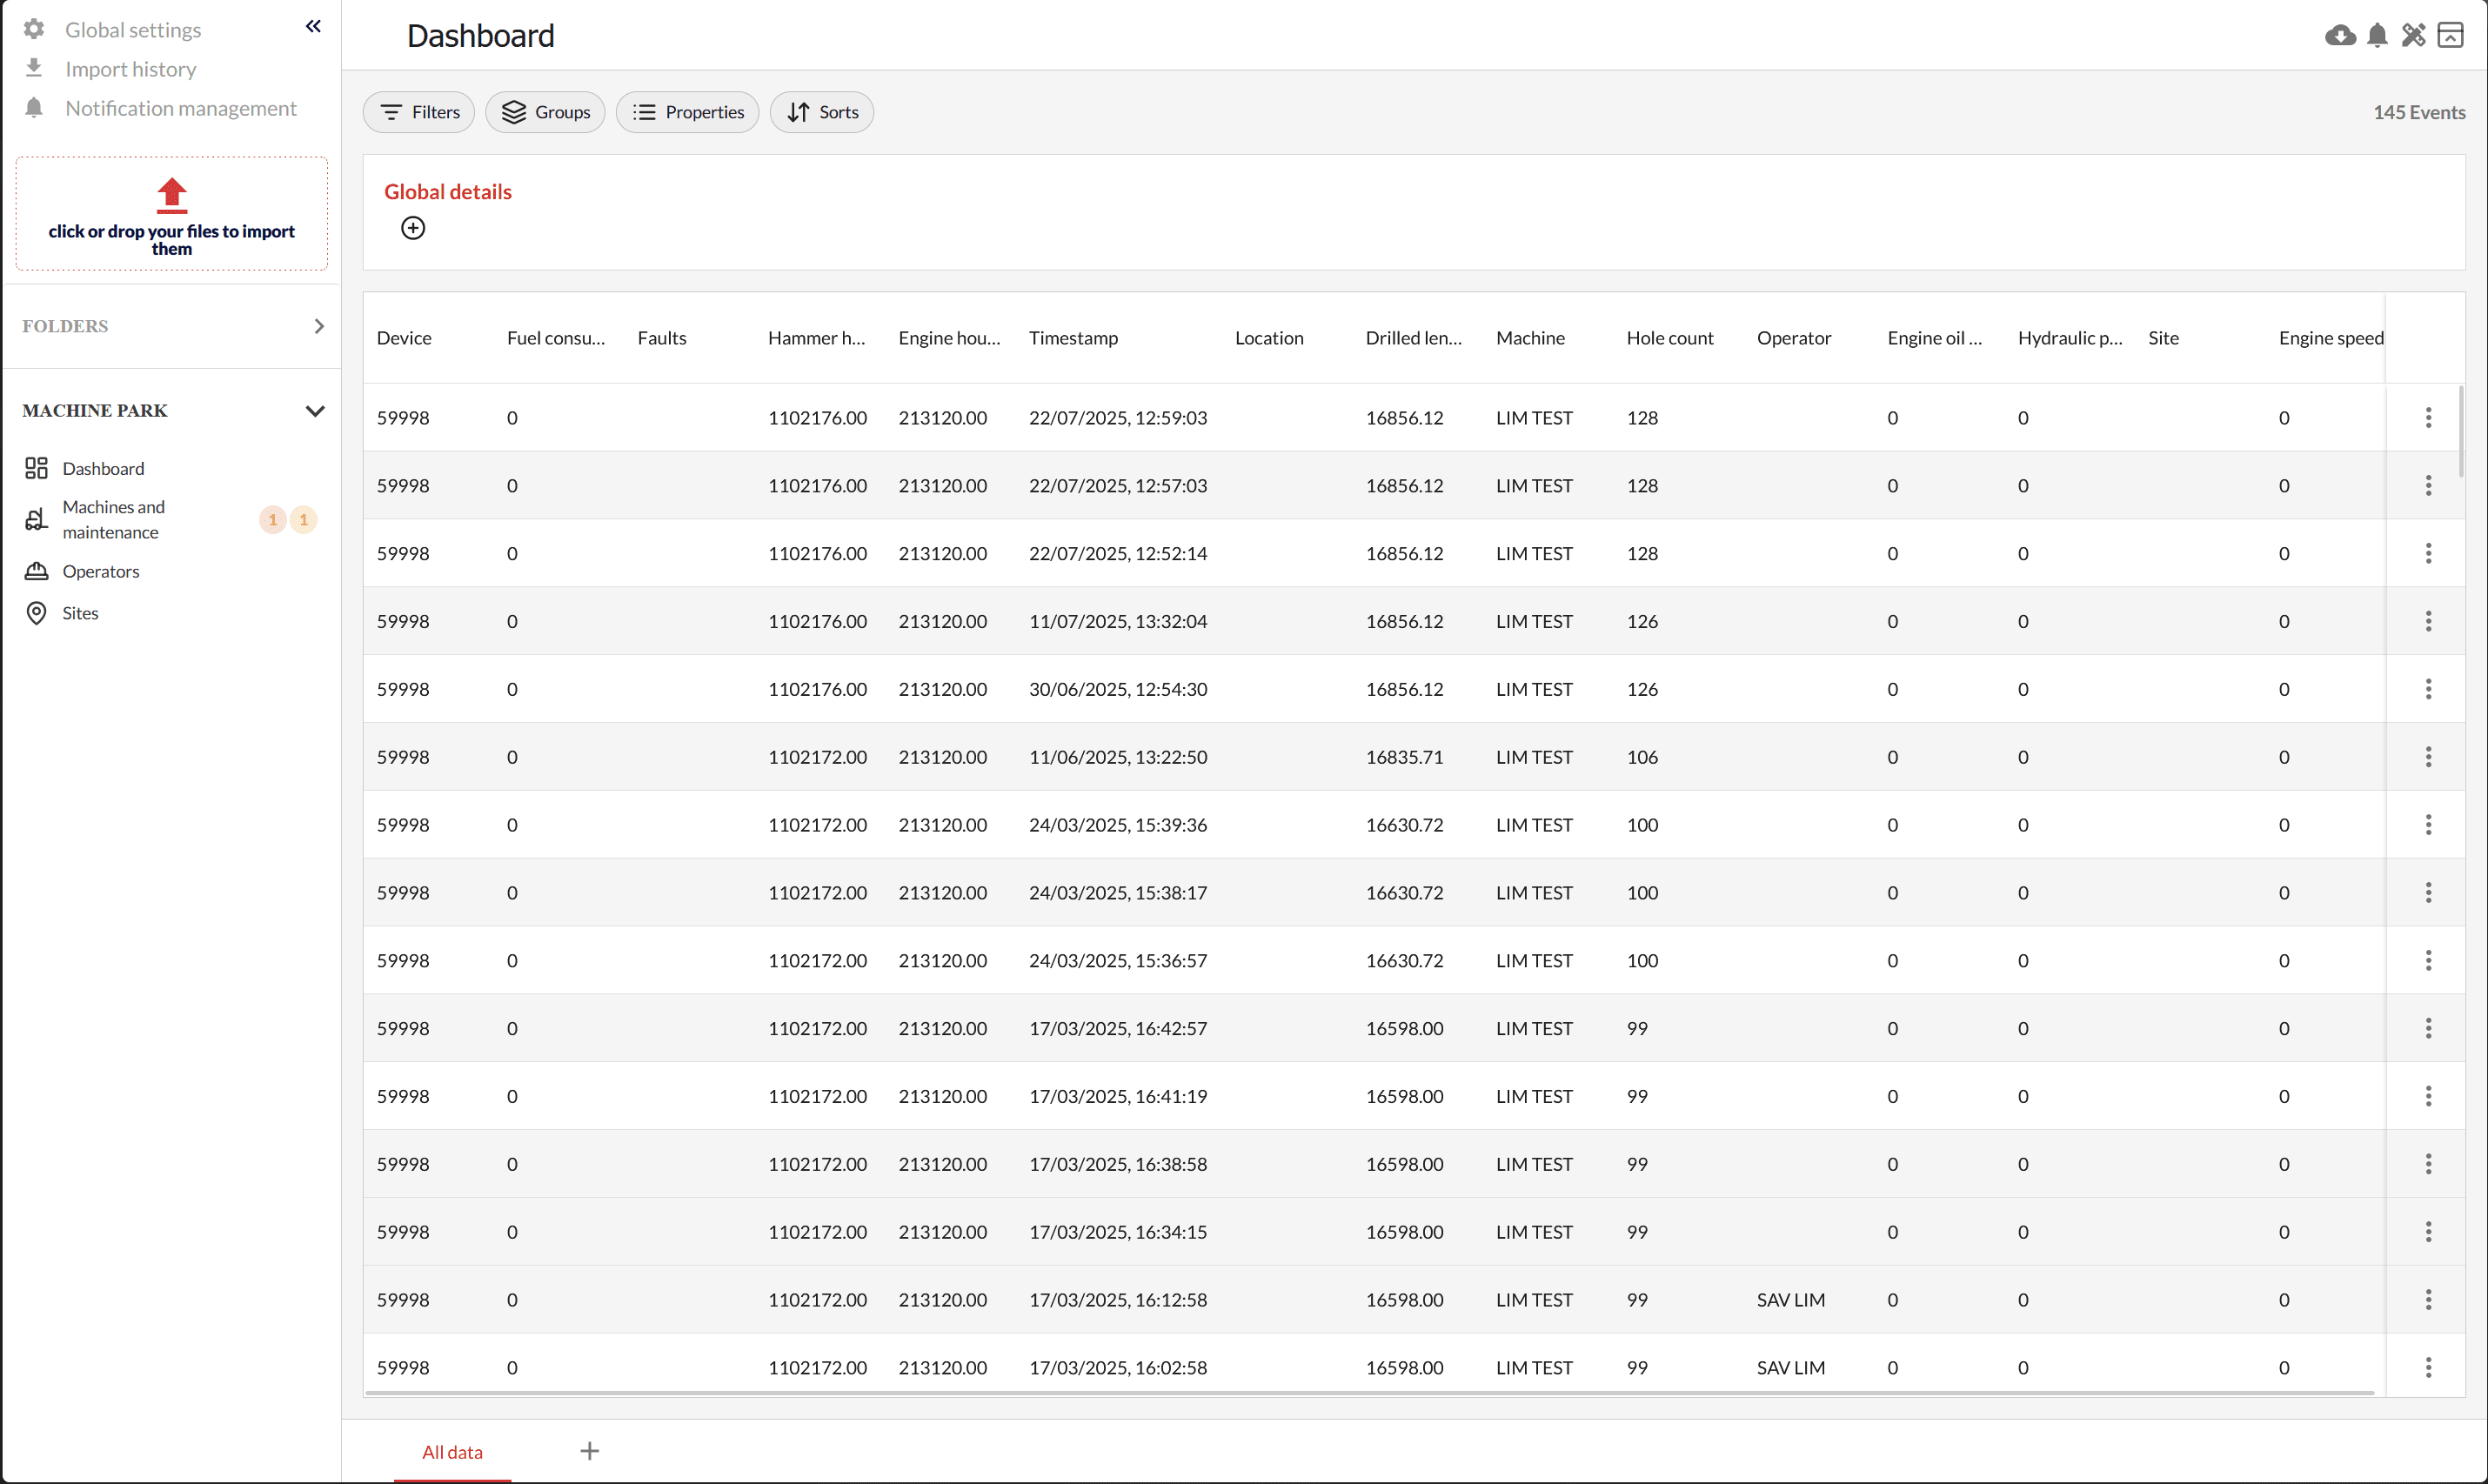Collapse the Machine Park section
The image size is (2488, 1484).
[315, 411]
